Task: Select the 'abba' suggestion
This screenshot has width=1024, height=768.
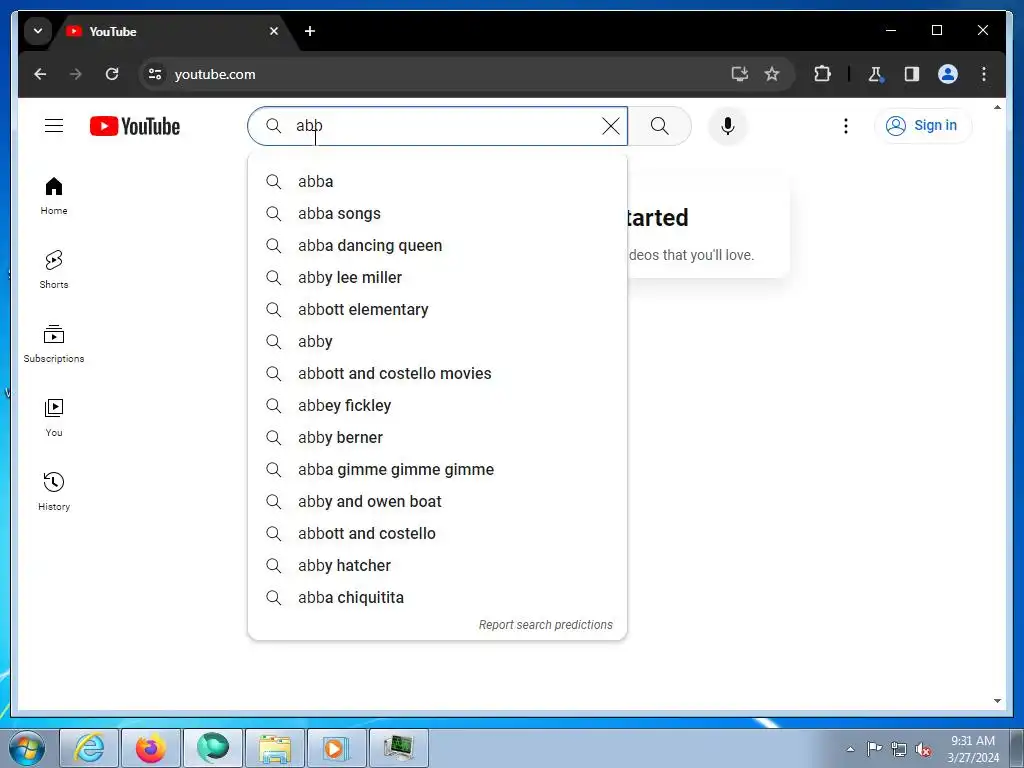Action: [x=438, y=182]
